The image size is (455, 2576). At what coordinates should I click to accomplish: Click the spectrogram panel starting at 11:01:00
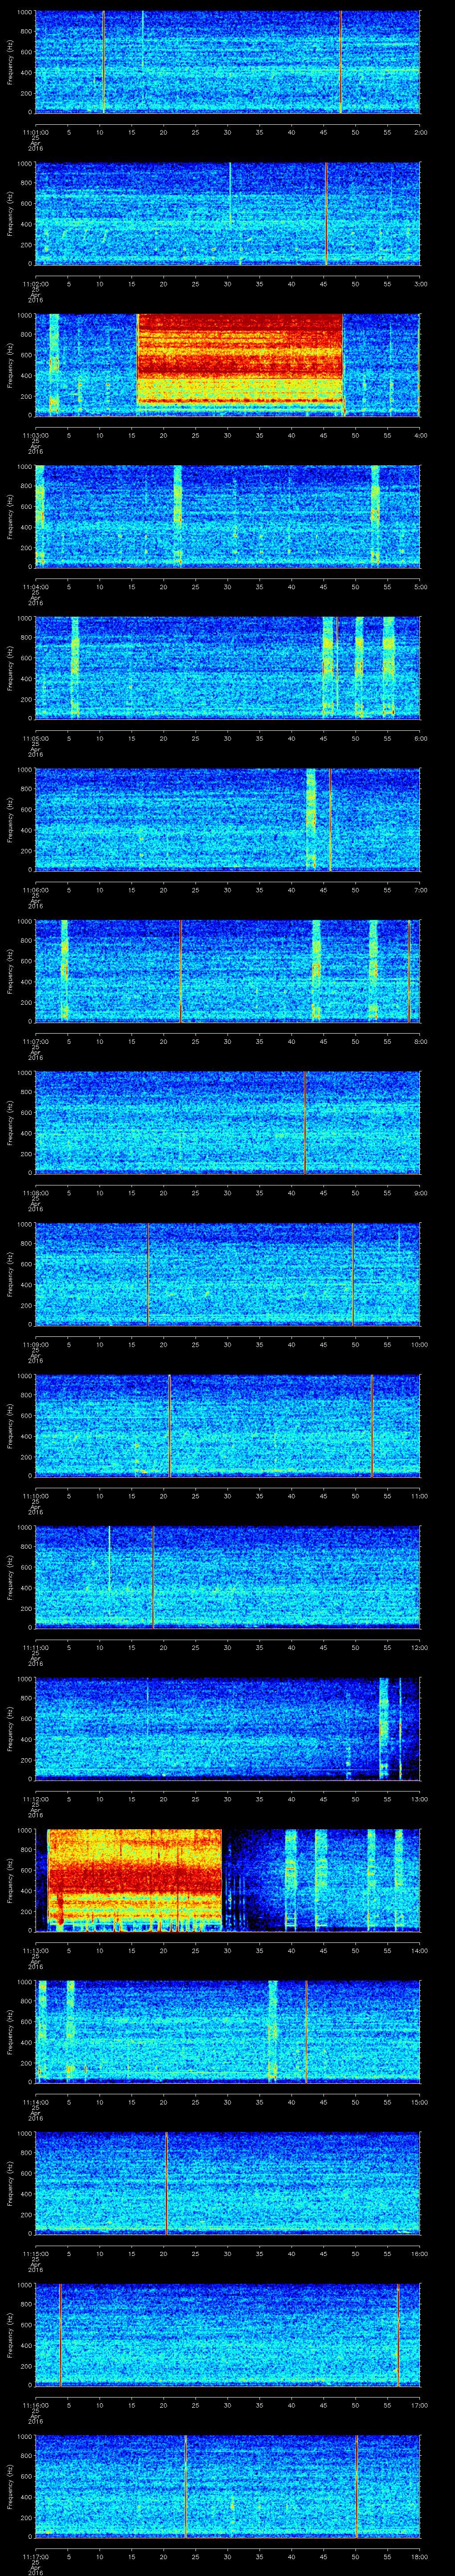(x=228, y=62)
